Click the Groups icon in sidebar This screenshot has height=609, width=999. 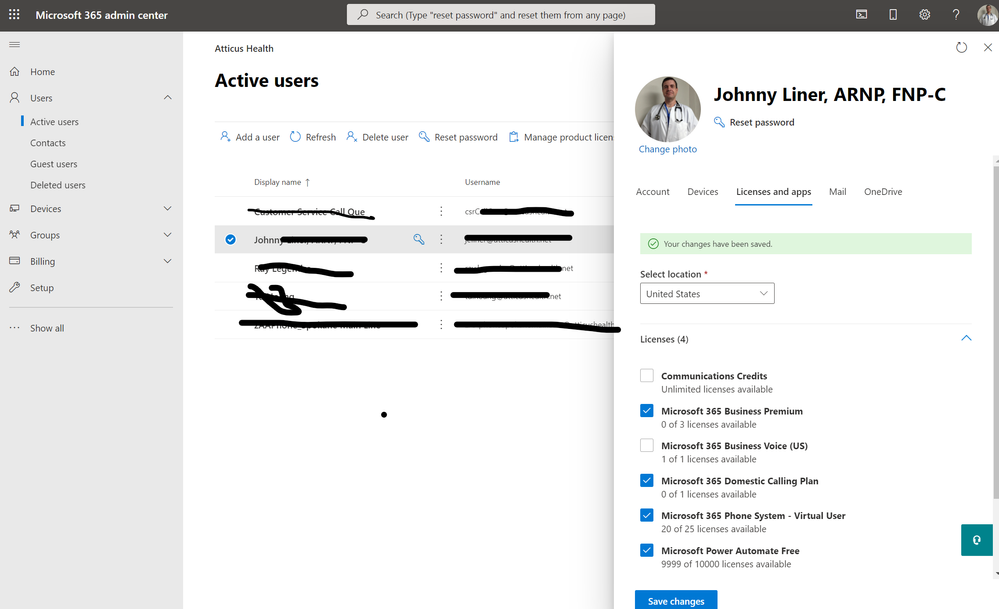coord(15,234)
